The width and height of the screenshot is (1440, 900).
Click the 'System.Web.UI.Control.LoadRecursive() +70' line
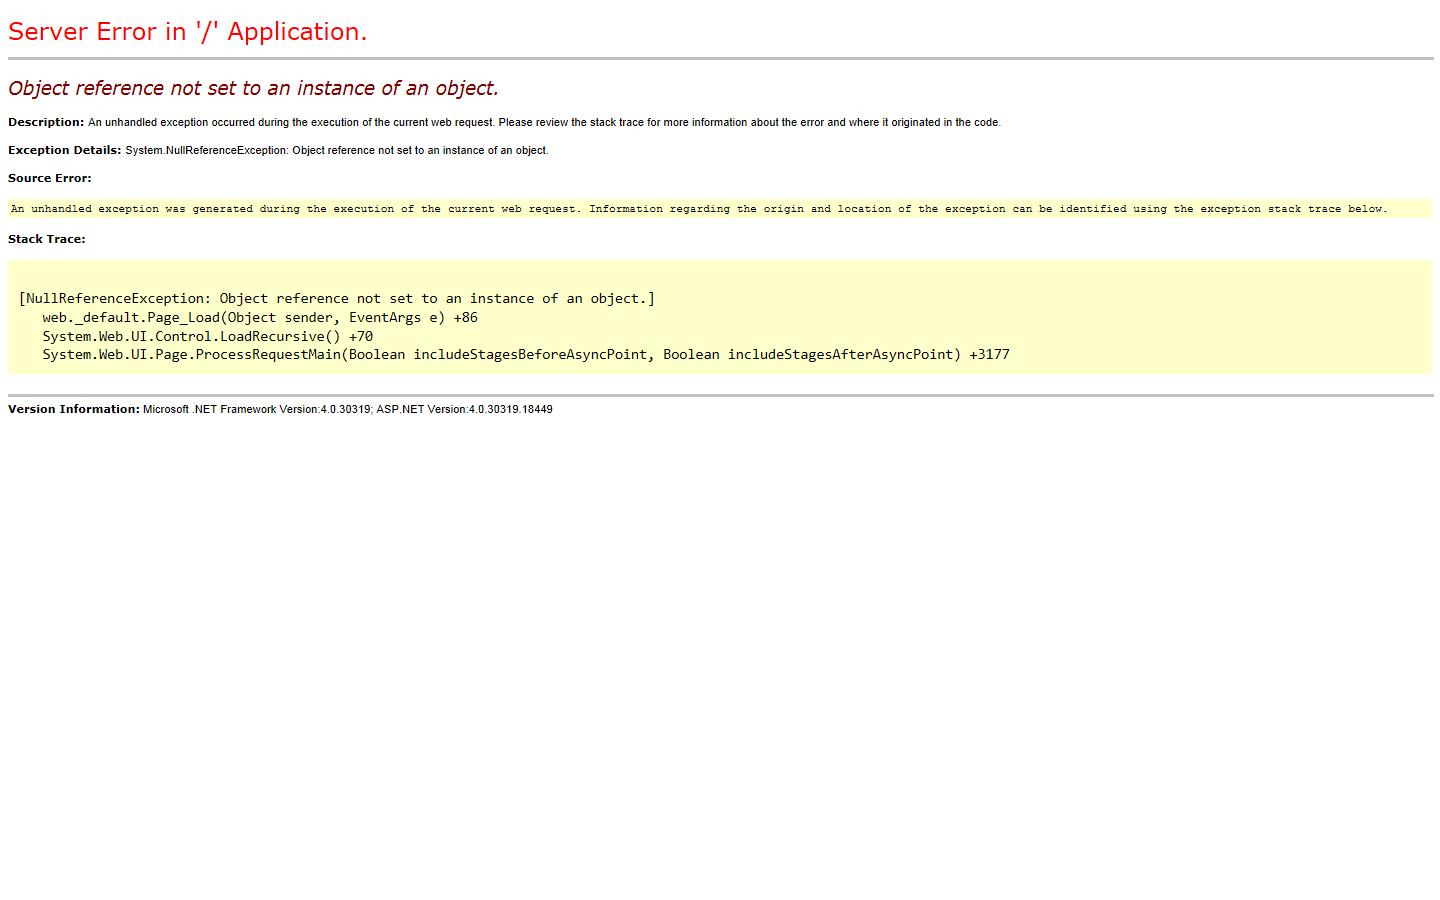click(207, 336)
